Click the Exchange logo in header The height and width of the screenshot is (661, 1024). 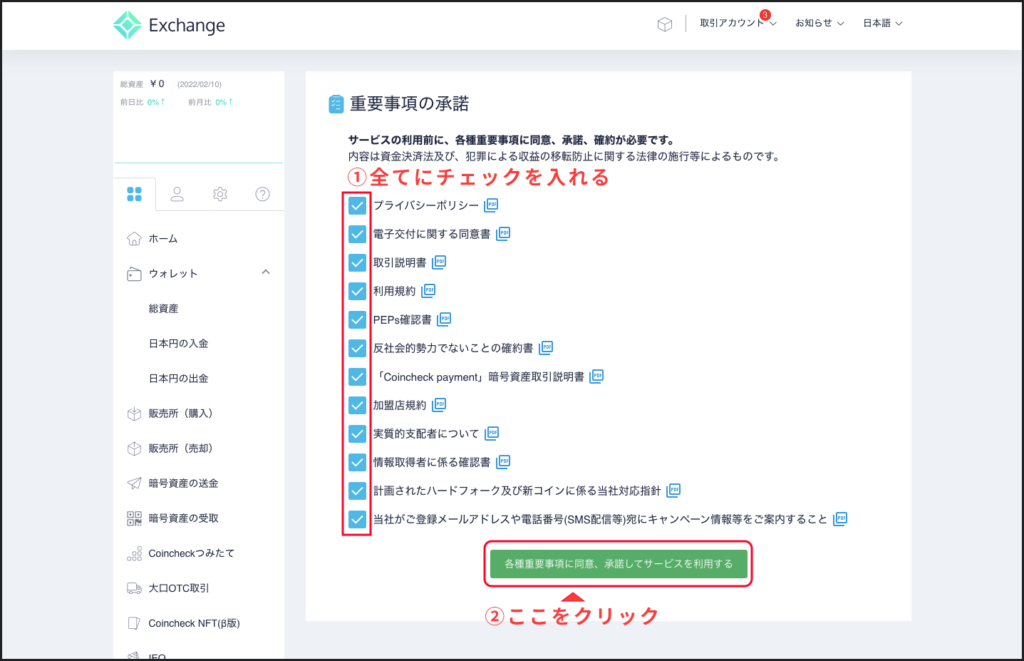[169, 25]
